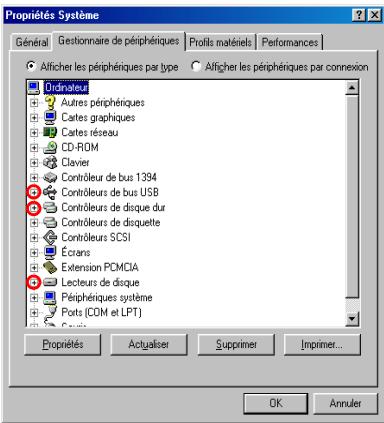Expand the Clavier node
384x423 pixels.
[x=34, y=162]
